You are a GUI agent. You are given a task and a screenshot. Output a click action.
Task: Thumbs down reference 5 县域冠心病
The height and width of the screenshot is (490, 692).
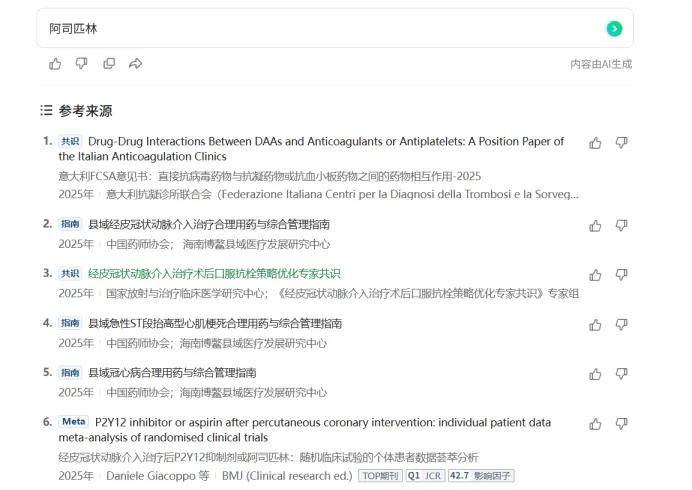[621, 374]
